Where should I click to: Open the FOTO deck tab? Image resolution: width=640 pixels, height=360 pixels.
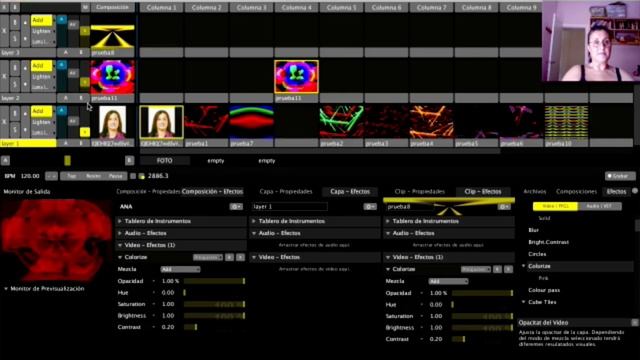point(164,161)
